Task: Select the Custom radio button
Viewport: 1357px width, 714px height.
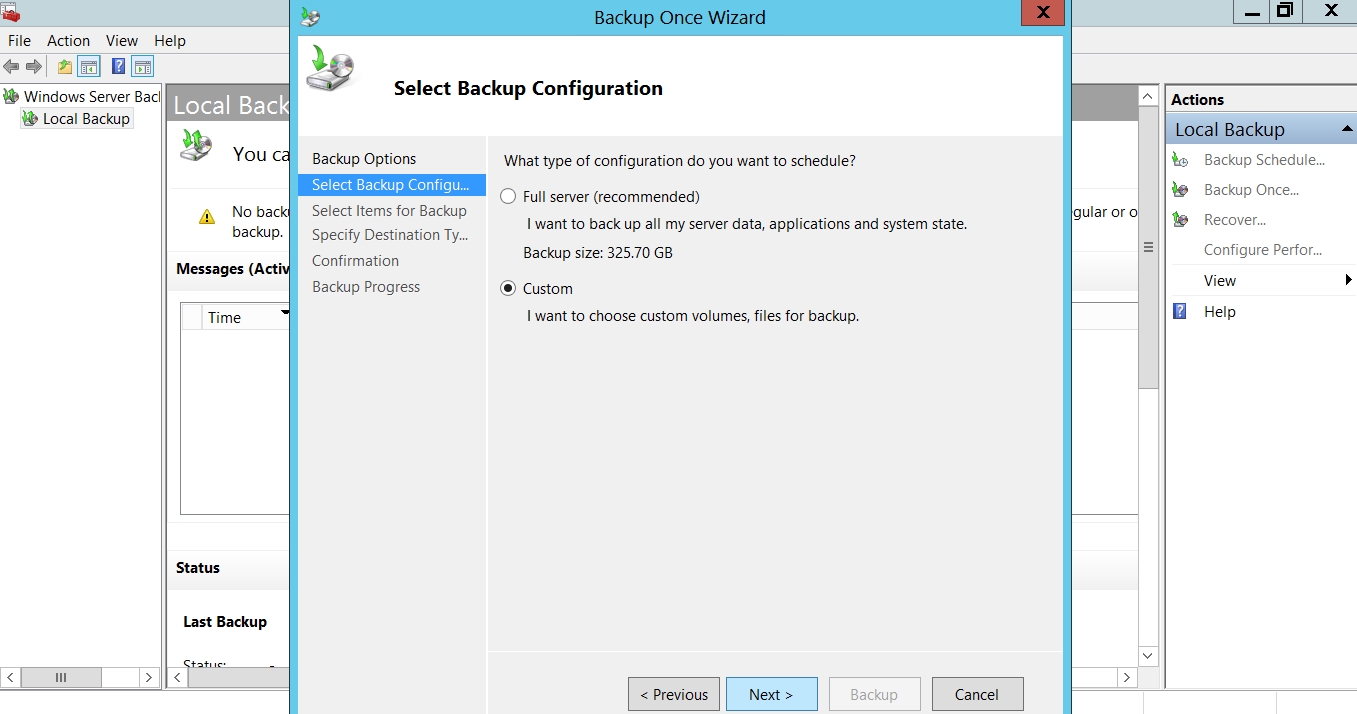Action: 508,289
